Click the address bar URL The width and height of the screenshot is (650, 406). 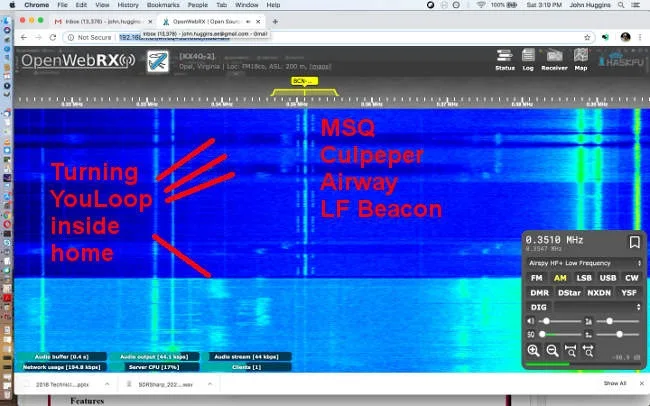point(174,37)
